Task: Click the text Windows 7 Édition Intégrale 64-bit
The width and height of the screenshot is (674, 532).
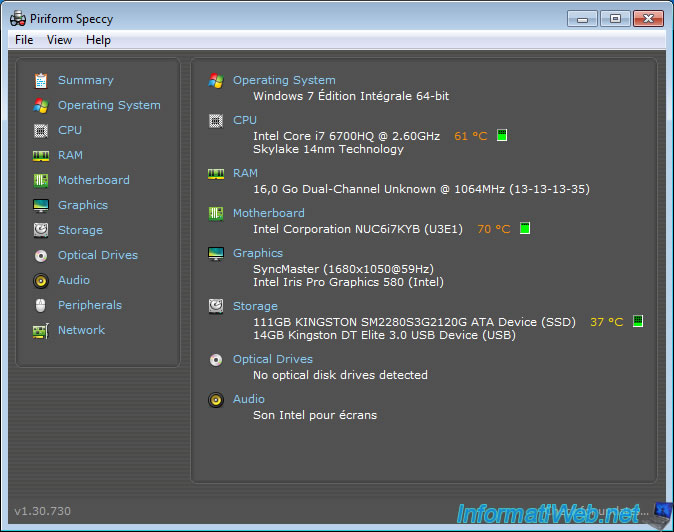Action: click(x=351, y=96)
